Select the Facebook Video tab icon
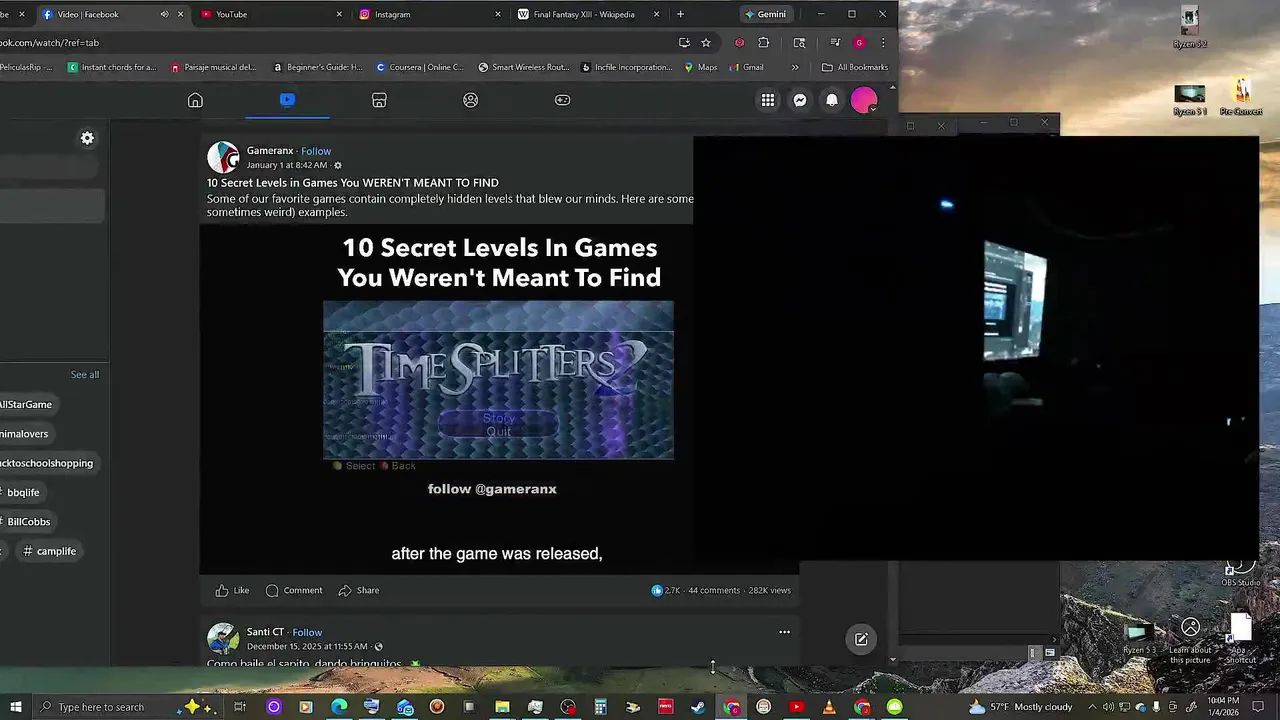Viewport: 1280px width, 720px height. point(287,100)
